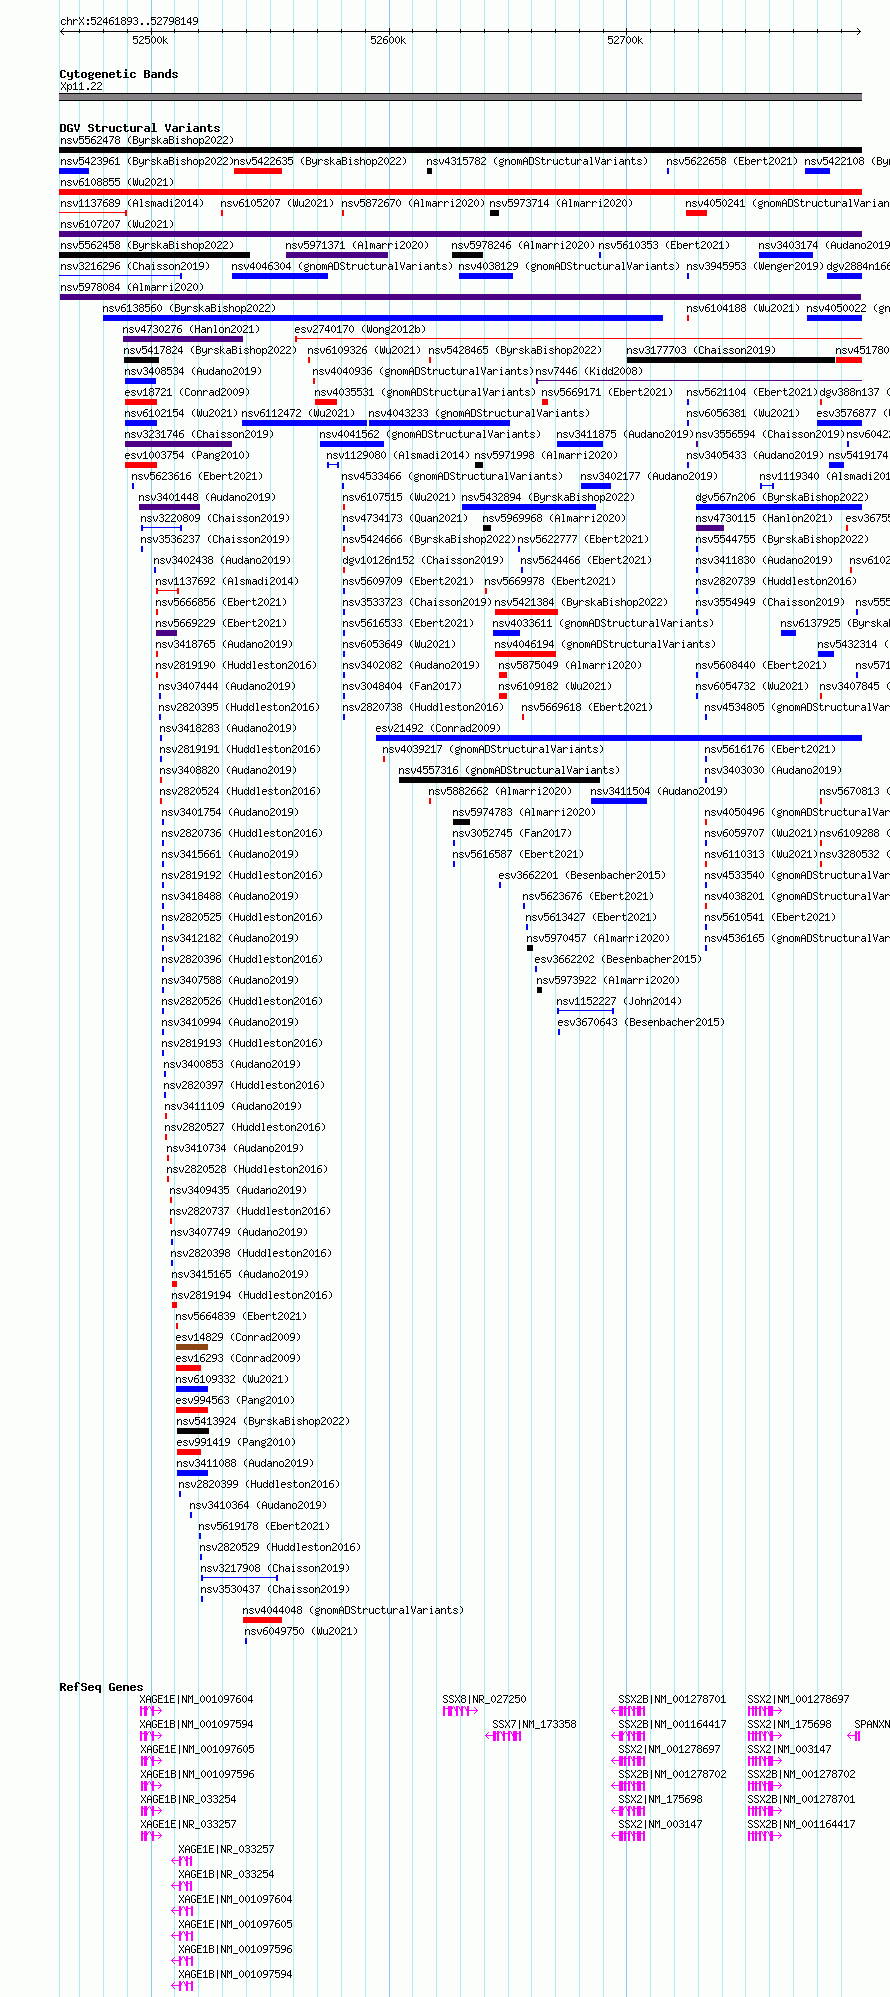This screenshot has height=1997, width=890.
Task: Click black bar under nsv4557316 gnomAD variant
Action: (x=500, y=780)
